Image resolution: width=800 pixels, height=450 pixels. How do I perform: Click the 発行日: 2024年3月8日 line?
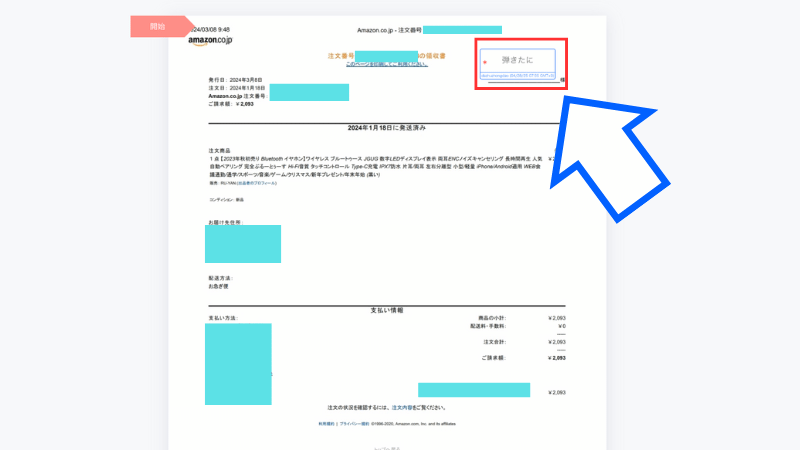click(x=235, y=80)
